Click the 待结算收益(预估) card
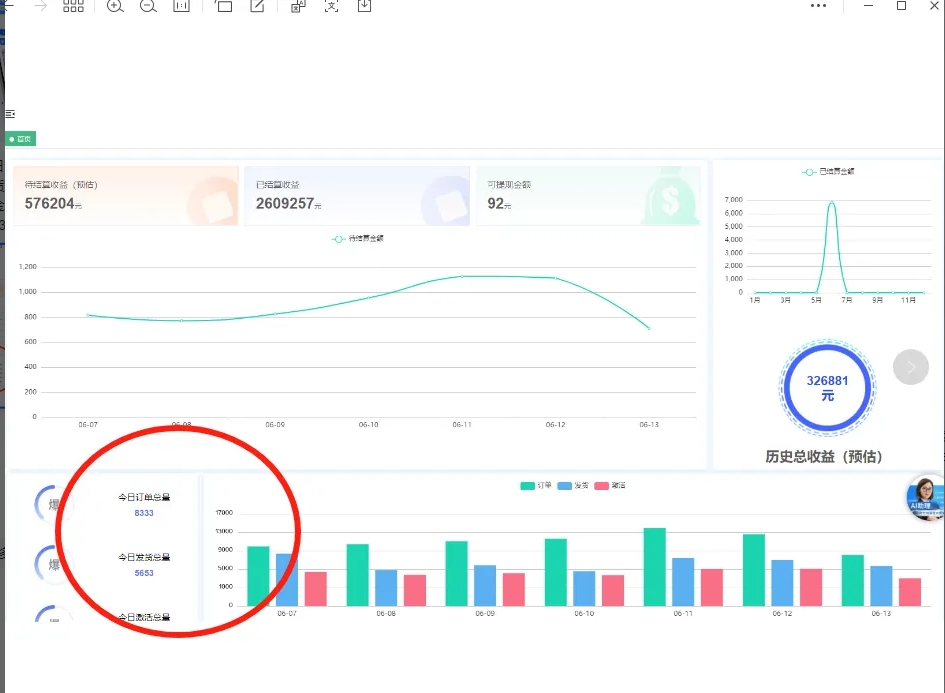This screenshot has width=945, height=693. pyautogui.click(x=126, y=196)
